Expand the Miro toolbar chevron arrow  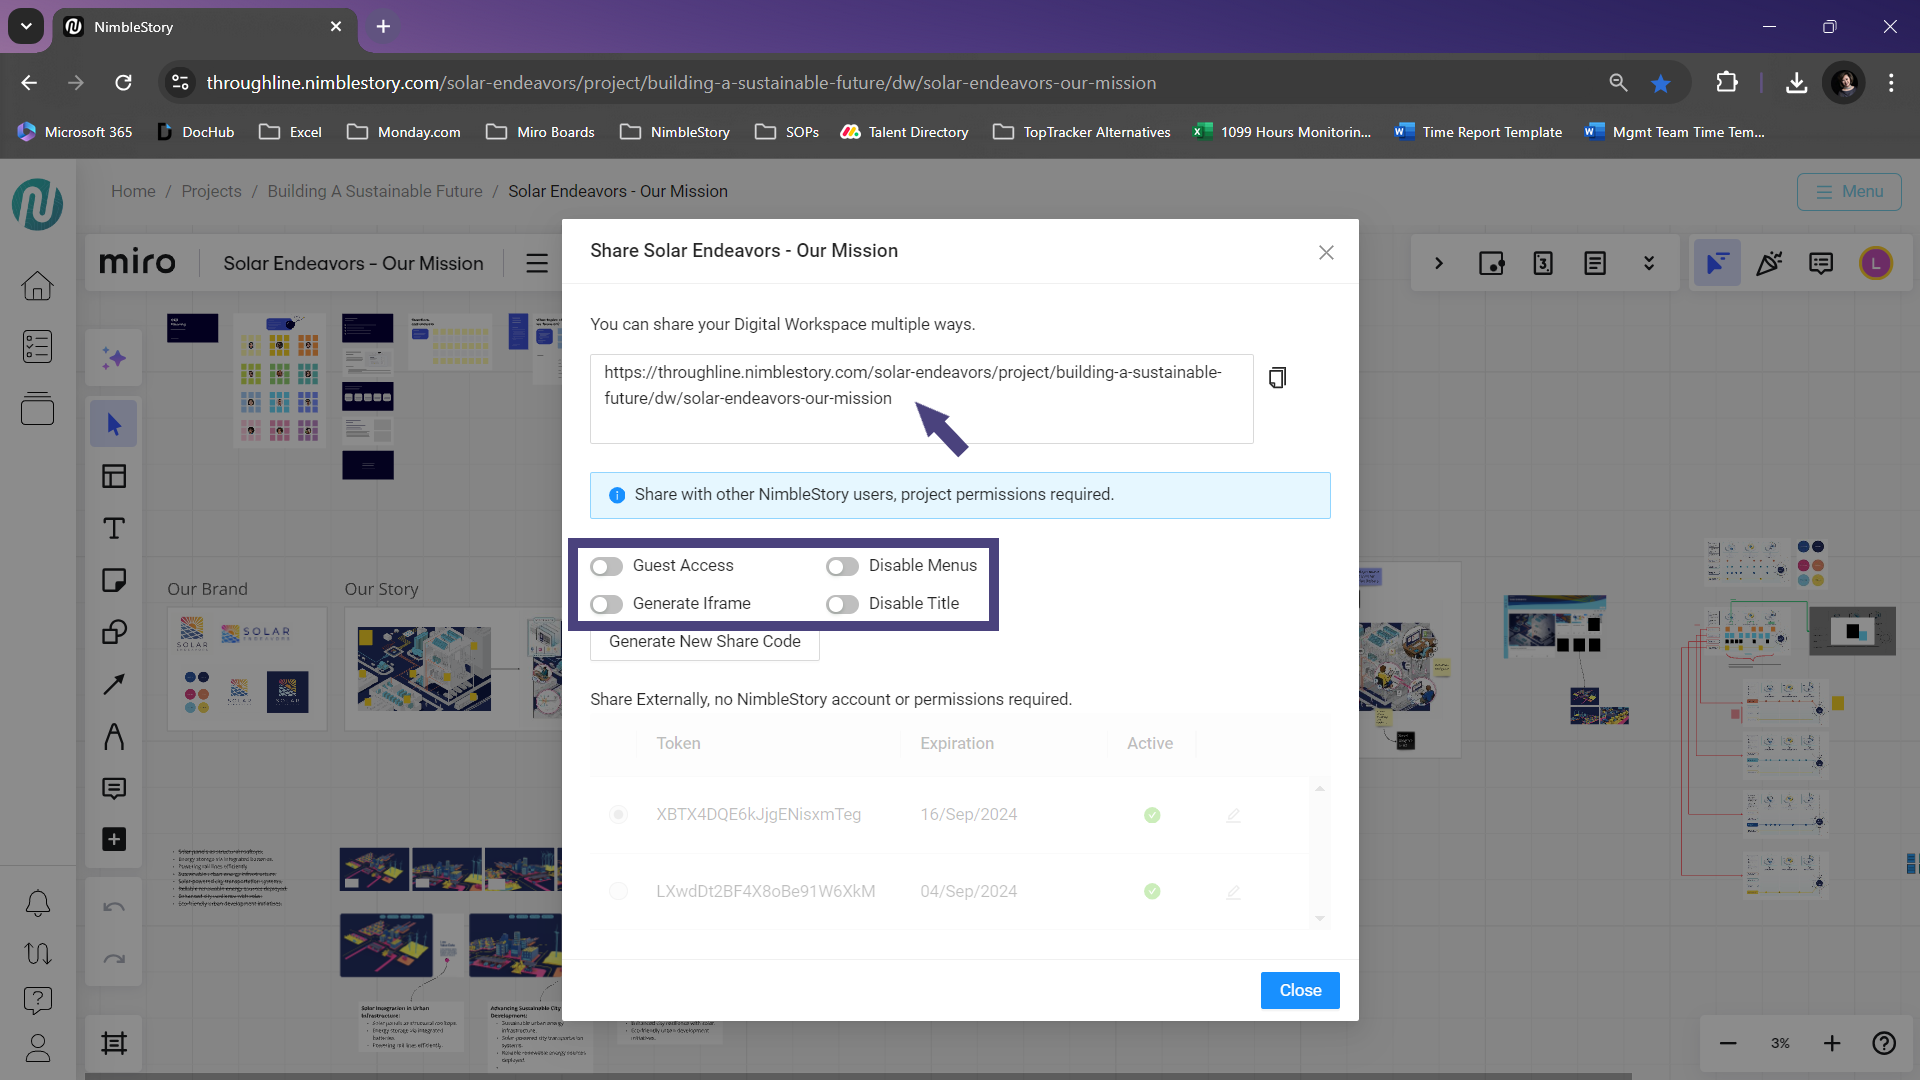click(x=1439, y=264)
